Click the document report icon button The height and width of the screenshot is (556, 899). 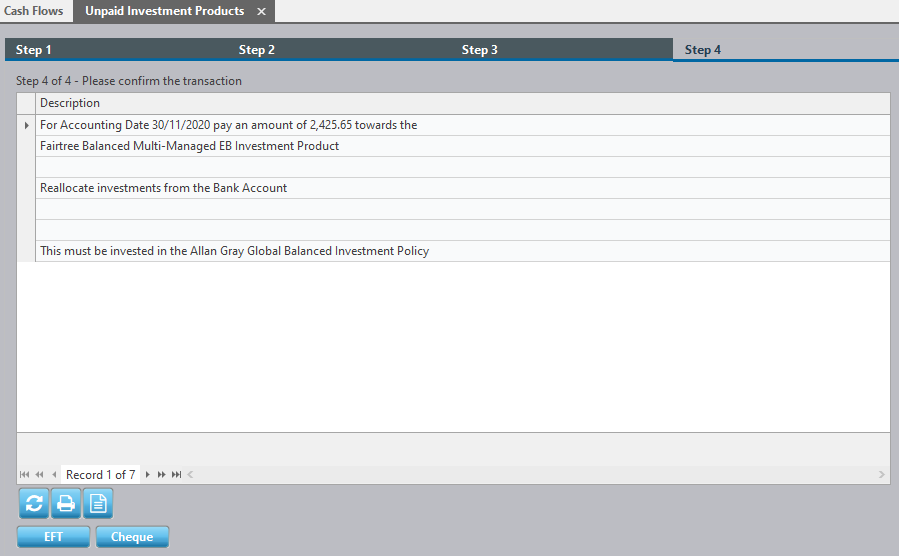(x=98, y=503)
